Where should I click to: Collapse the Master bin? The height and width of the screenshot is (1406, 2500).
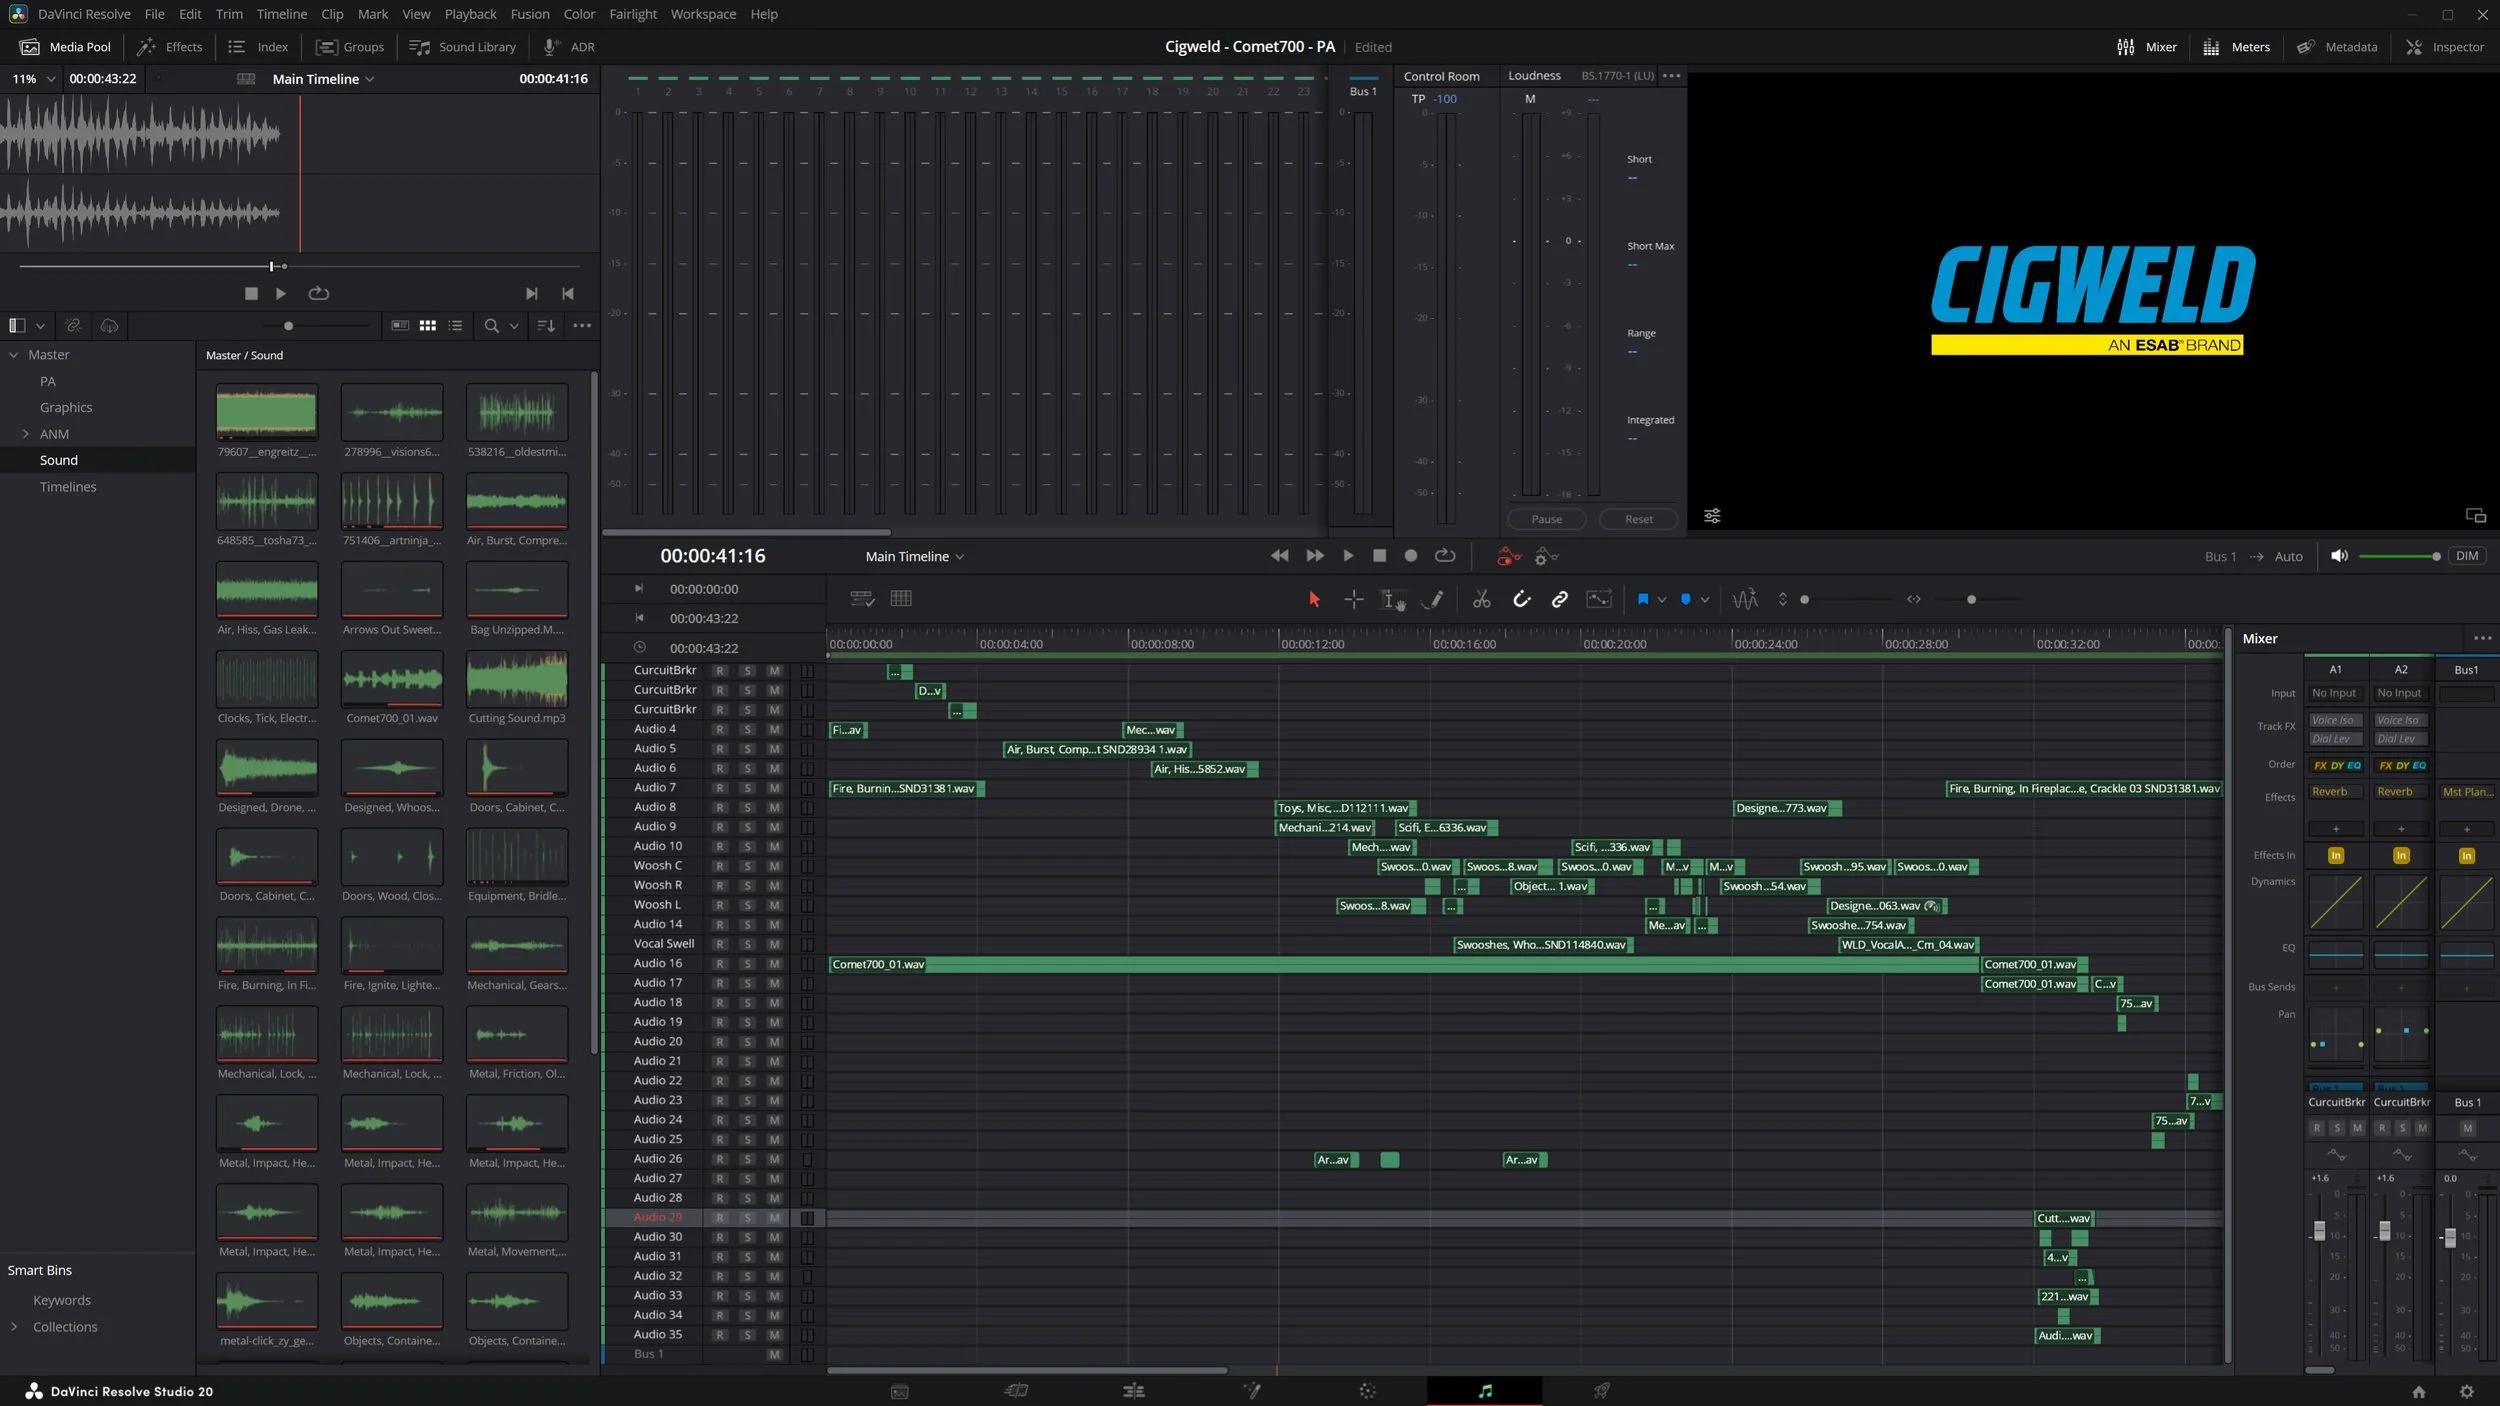tap(14, 355)
